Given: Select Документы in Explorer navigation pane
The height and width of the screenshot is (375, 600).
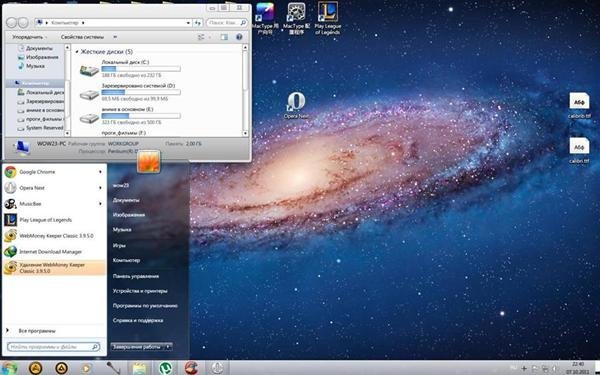Looking at the screenshot, I should [x=35, y=48].
